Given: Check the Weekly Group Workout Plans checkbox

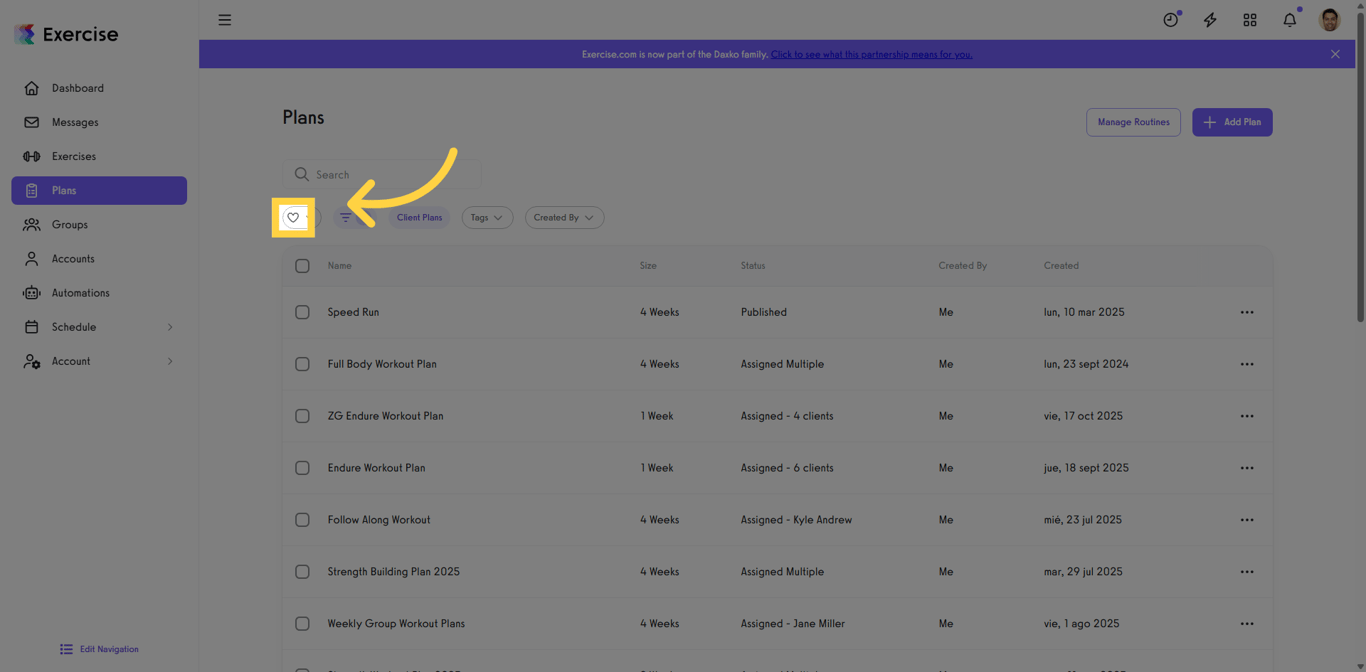Looking at the screenshot, I should click(302, 624).
